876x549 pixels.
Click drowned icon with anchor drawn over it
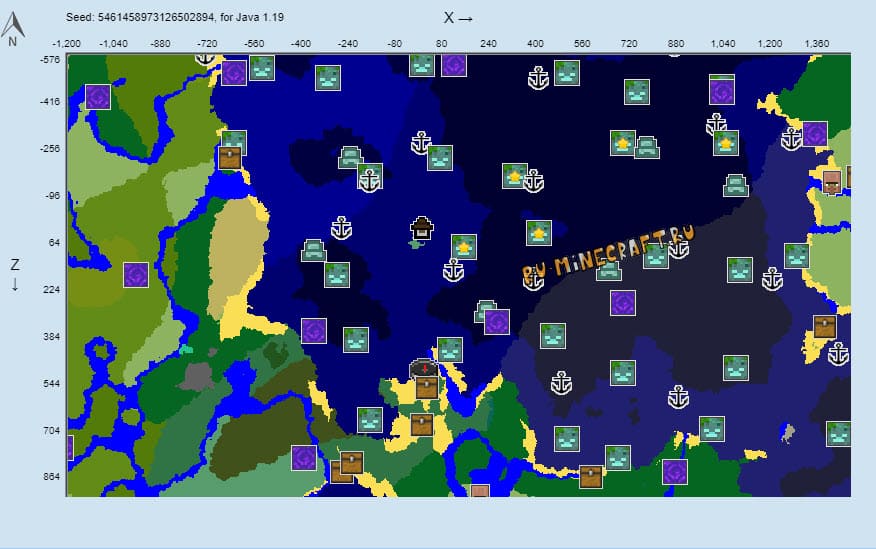[370, 176]
